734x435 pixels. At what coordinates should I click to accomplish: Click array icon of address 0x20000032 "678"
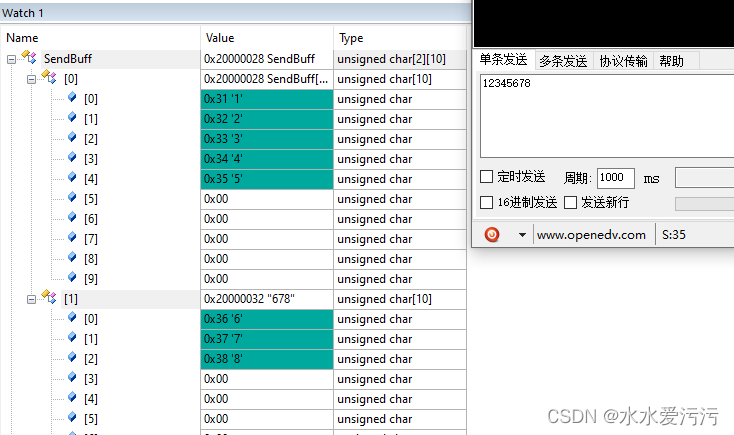tap(49, 297)
